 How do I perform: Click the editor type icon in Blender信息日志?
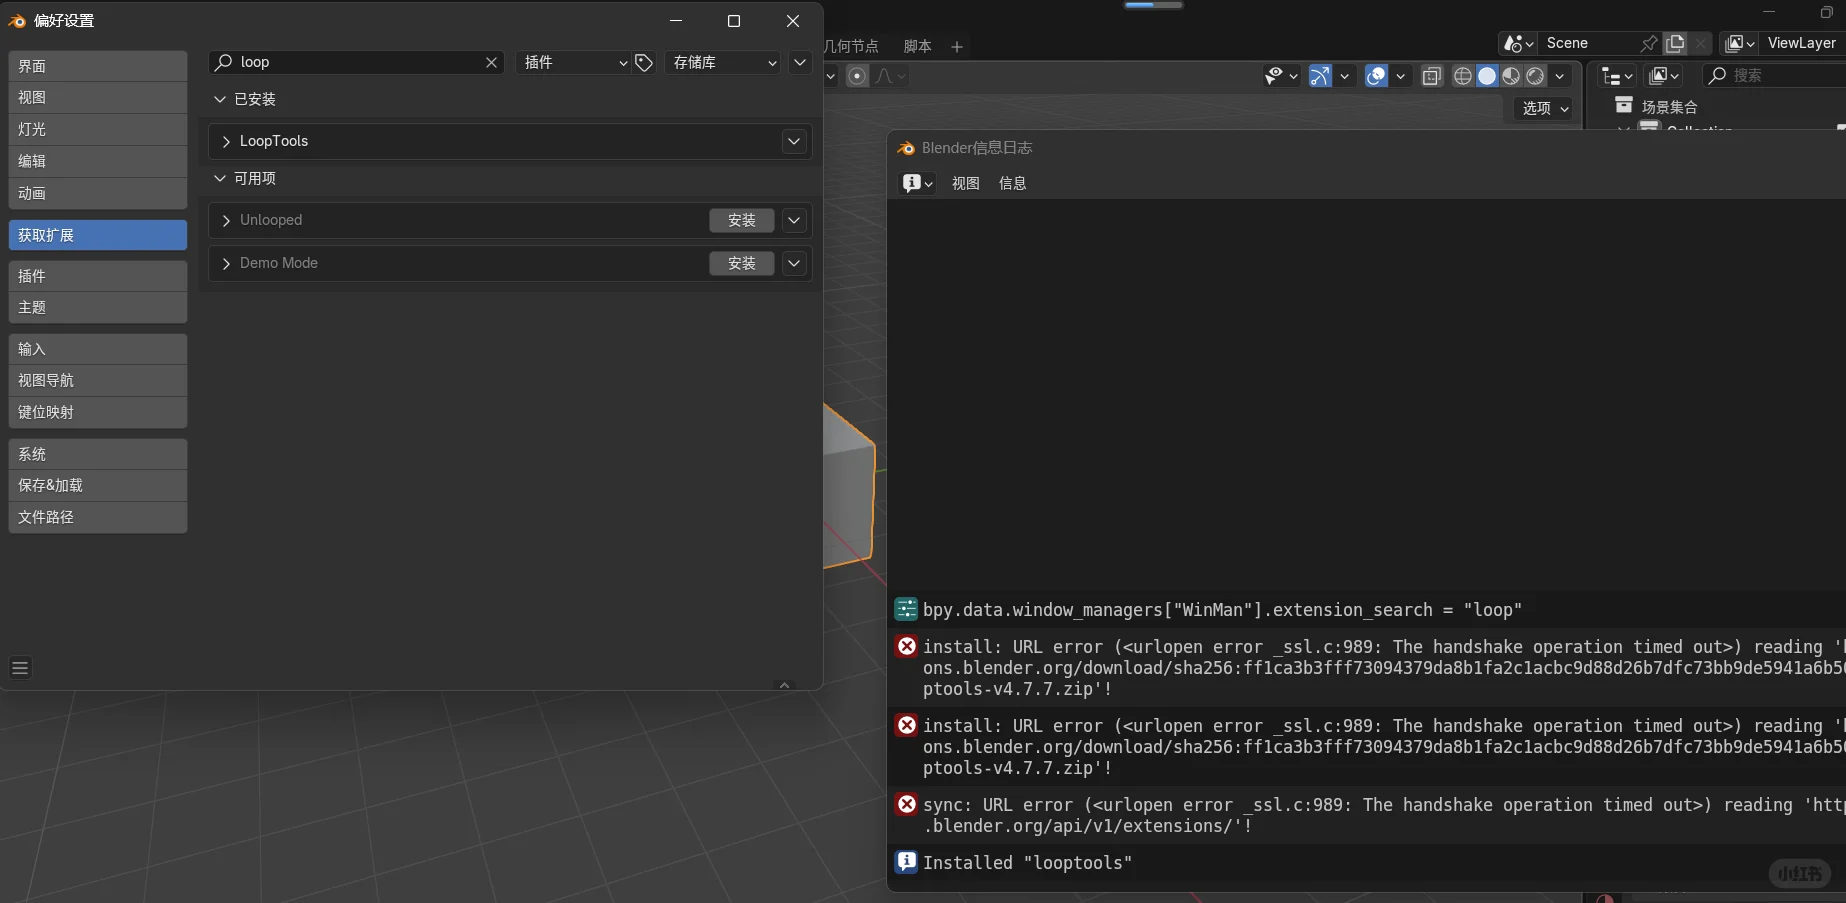coord(912,183)
